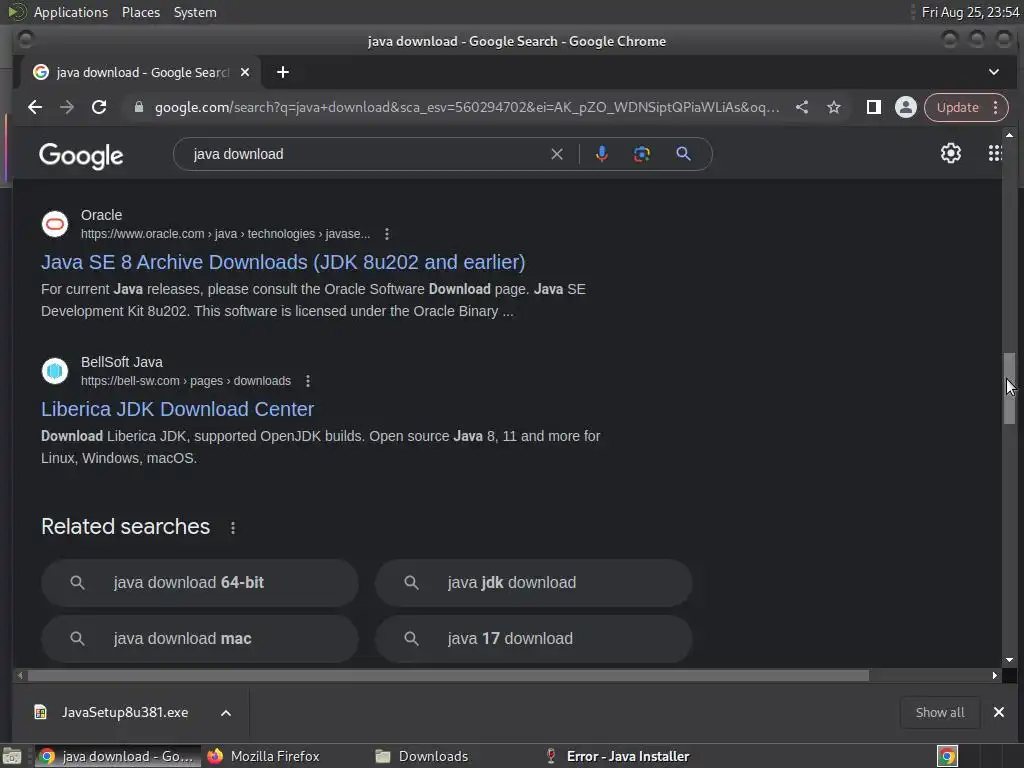Viewport: 1024px width, 768px height.
Task: Search related: java 17 download
Action: pyautogui.click(x=534, y=639)
